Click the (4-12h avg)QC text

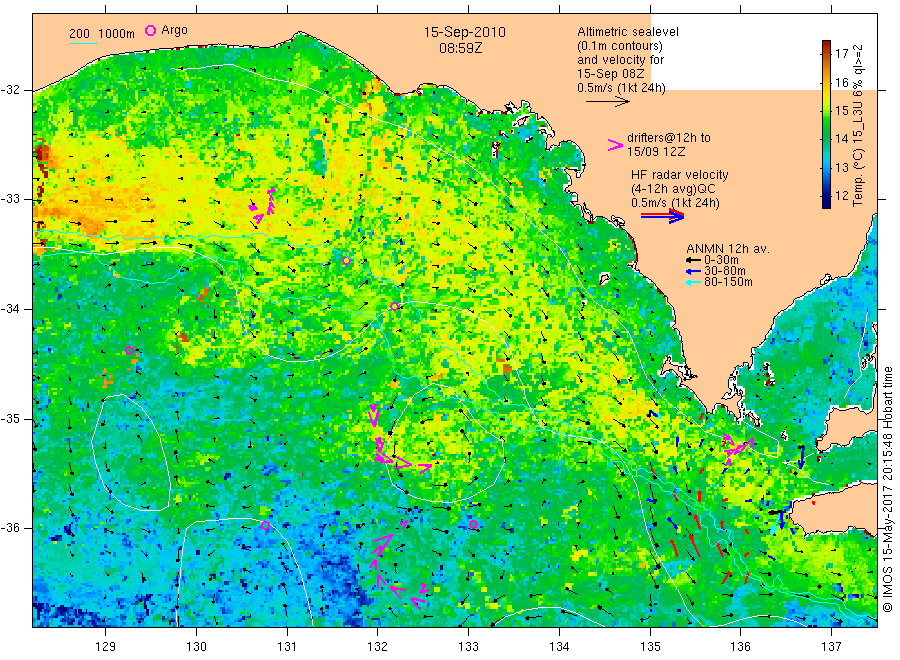point(673,189)
